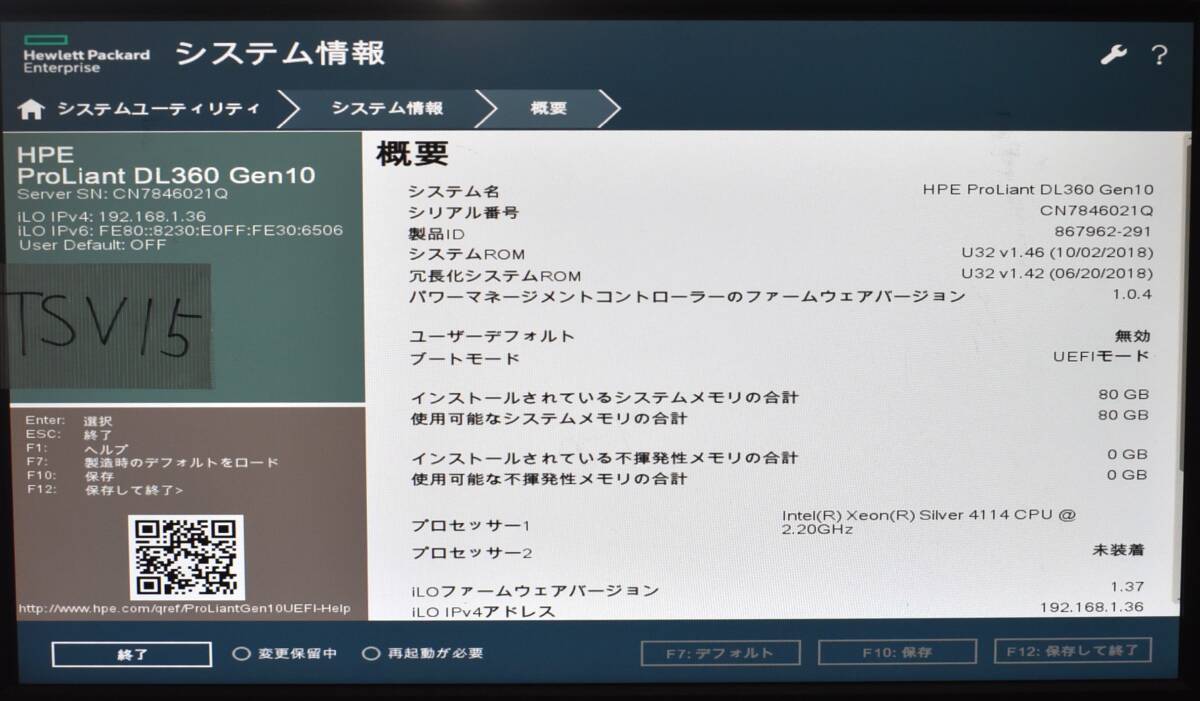Image resolution: width=1200 pixels, height=701 pixels.
Task: Click the home icon in breadcrumb
Action: point(32,109)
